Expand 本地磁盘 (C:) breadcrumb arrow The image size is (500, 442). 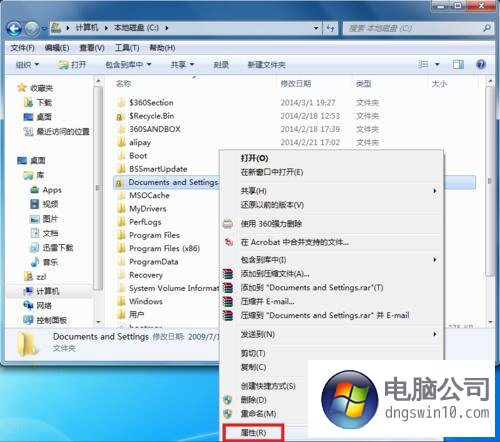[167, 28]
